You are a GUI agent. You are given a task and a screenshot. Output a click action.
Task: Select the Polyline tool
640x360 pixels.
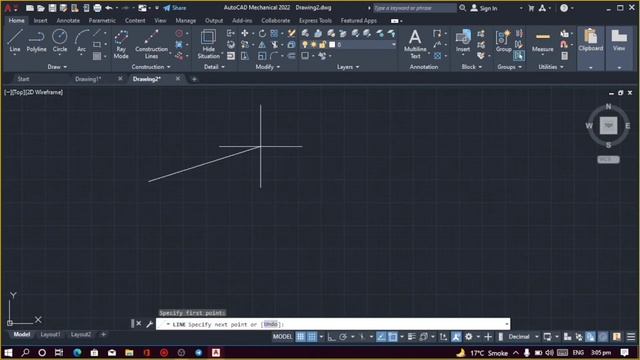click(x=36, y=41)
